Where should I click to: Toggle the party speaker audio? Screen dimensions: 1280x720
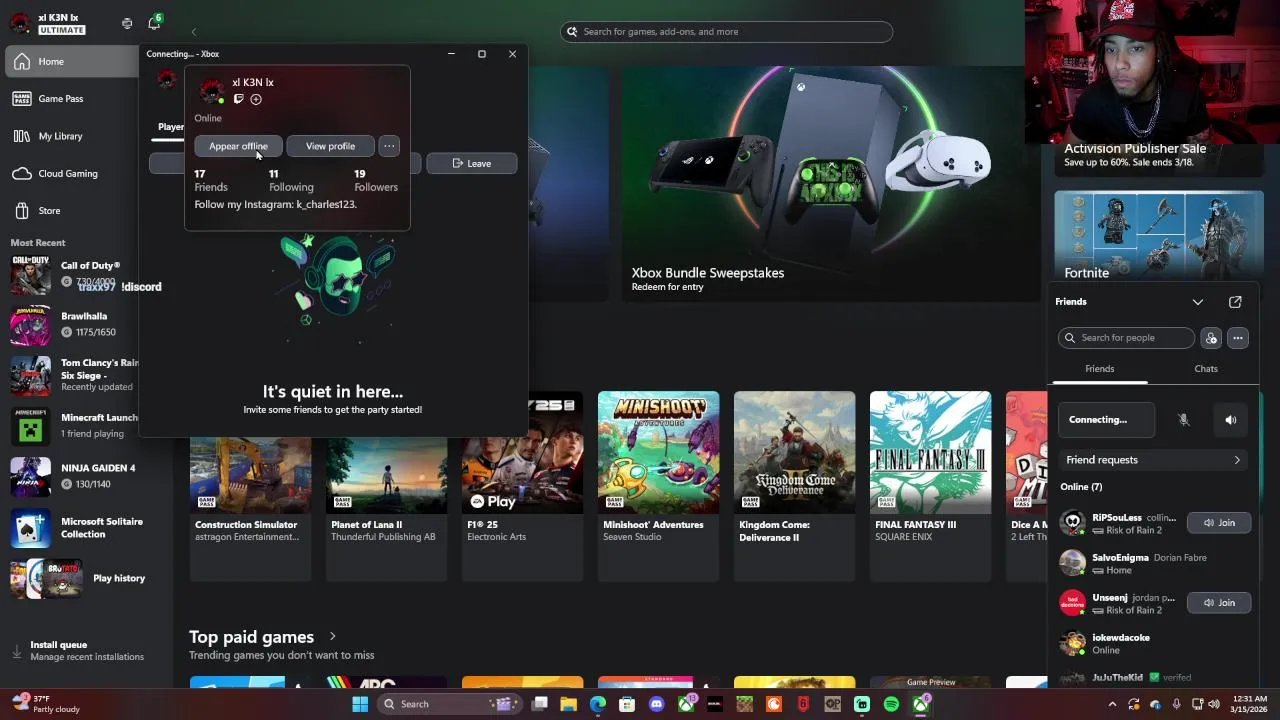pyautogui.click(x=1231, y=420)
